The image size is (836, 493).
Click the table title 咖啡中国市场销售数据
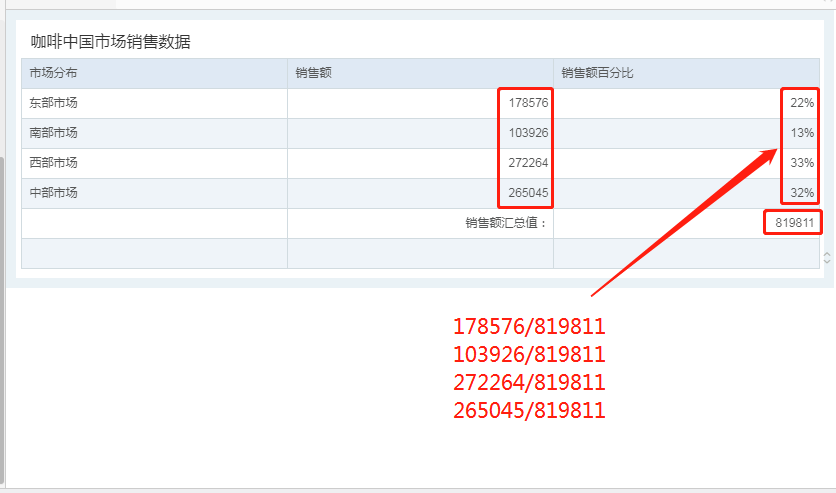(110, 42)
